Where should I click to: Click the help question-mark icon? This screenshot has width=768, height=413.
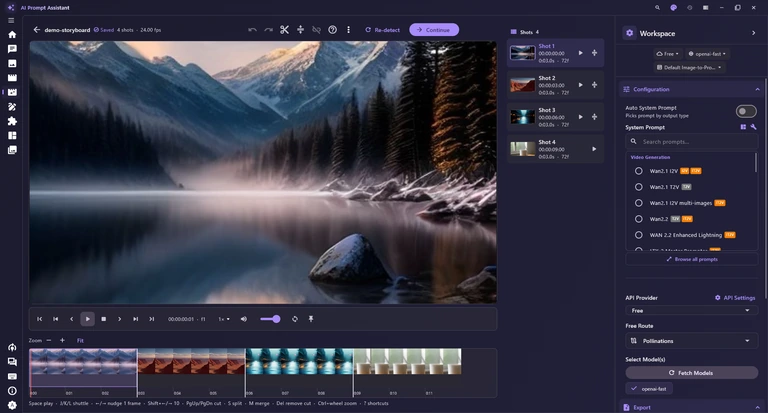tap(333, 30)
